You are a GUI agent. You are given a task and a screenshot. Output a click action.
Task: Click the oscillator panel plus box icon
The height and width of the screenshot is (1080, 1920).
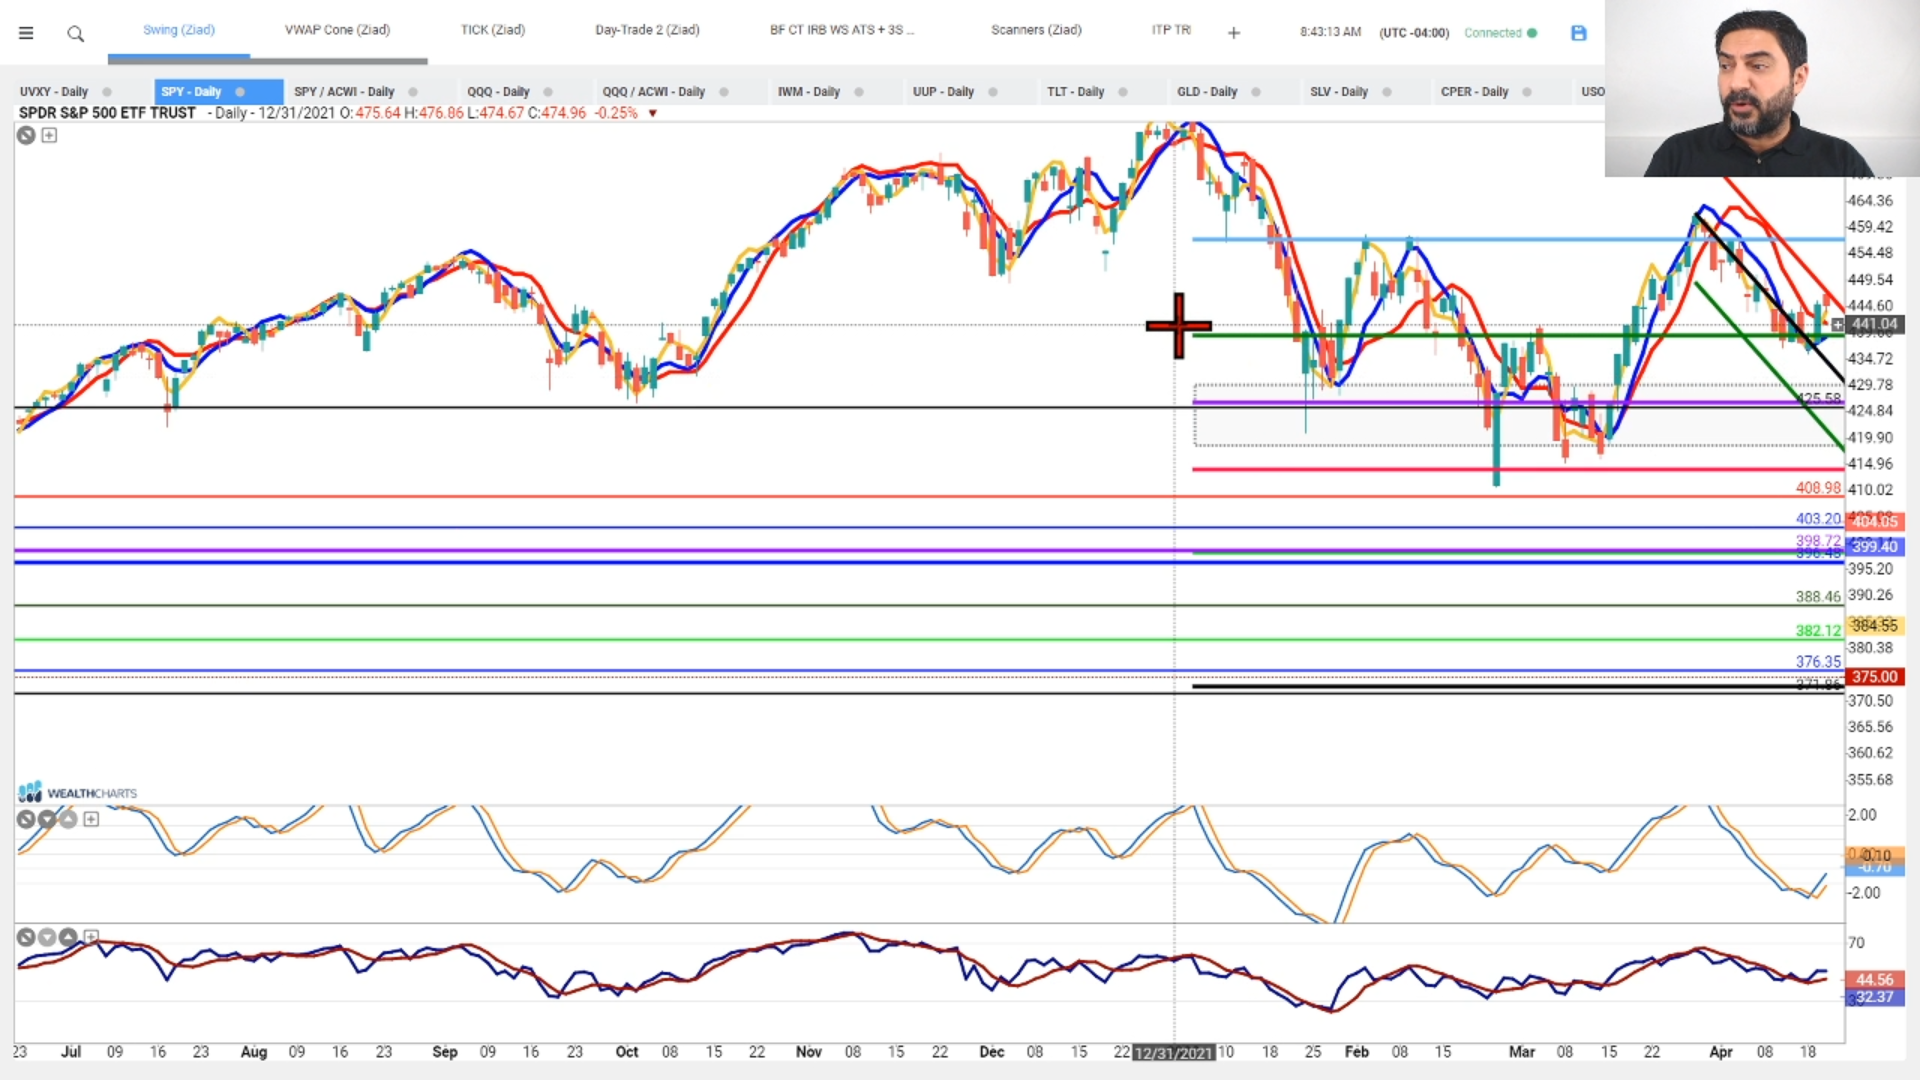pyautogui.click(x=91, y=819)
